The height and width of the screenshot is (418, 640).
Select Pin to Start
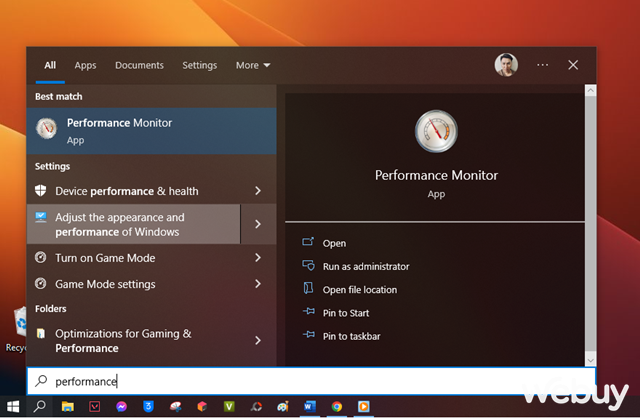point(346,313)
